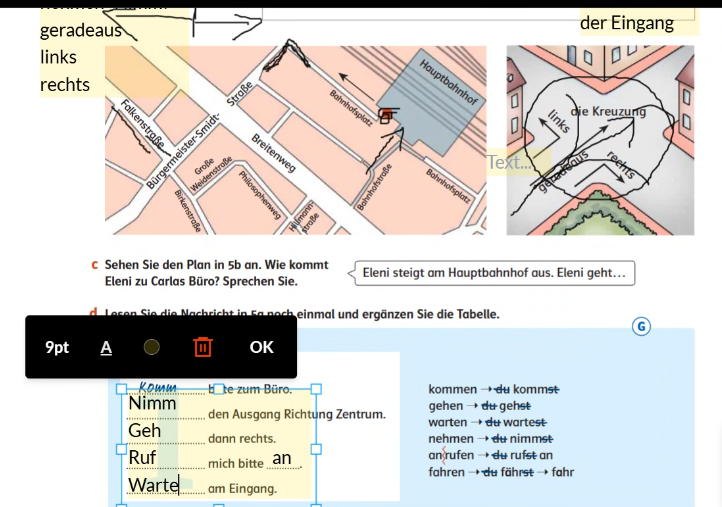Click the line 'warten → du wartest'

[x=488, y=422]
